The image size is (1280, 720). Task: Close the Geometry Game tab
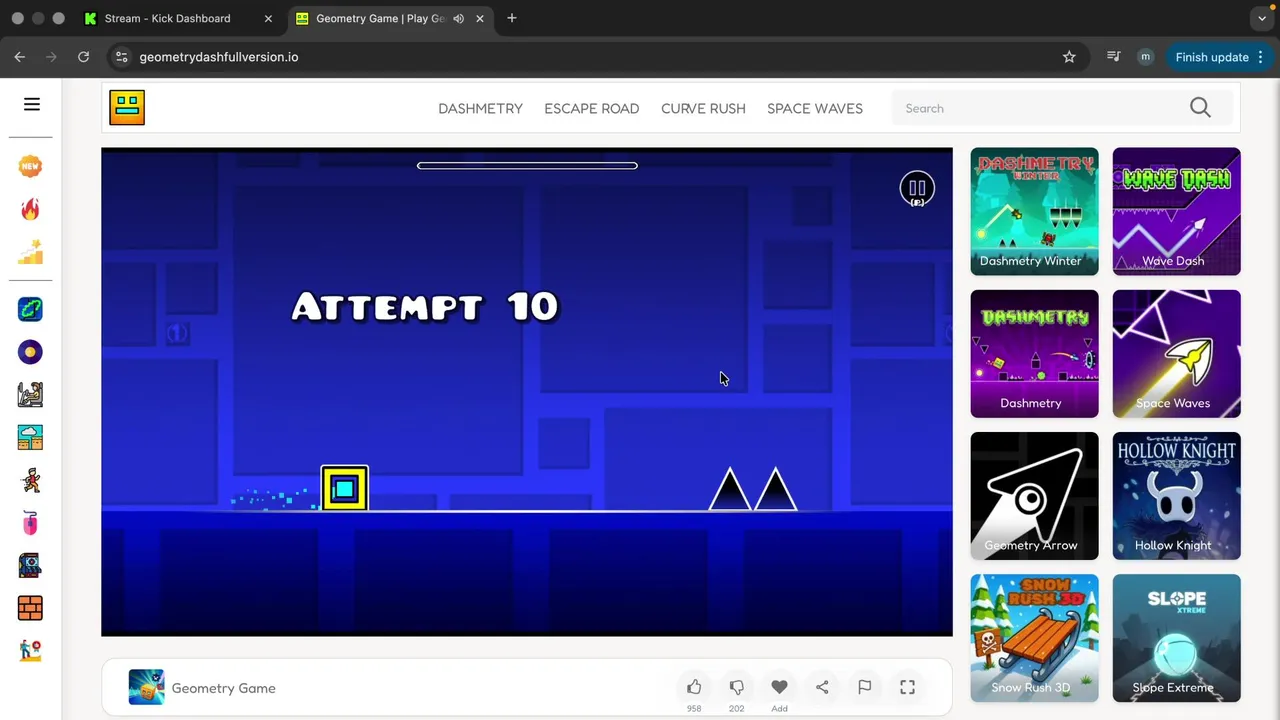pyautogui.click(x=480, y=18)
